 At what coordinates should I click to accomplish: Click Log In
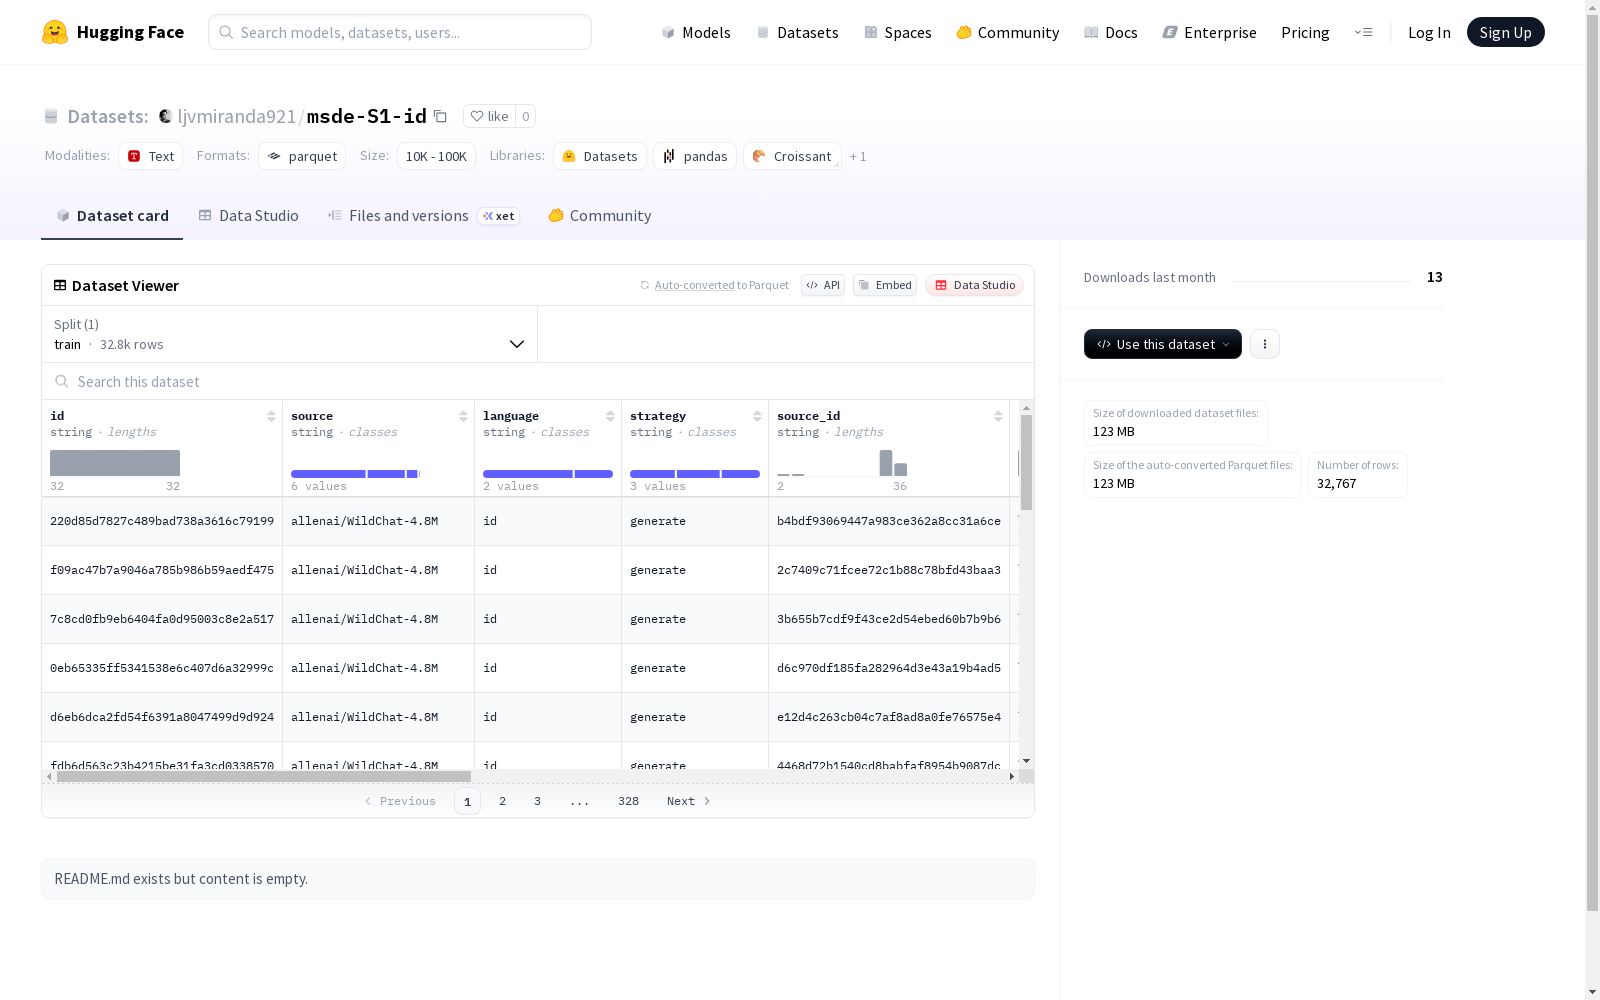[1429, 32]
